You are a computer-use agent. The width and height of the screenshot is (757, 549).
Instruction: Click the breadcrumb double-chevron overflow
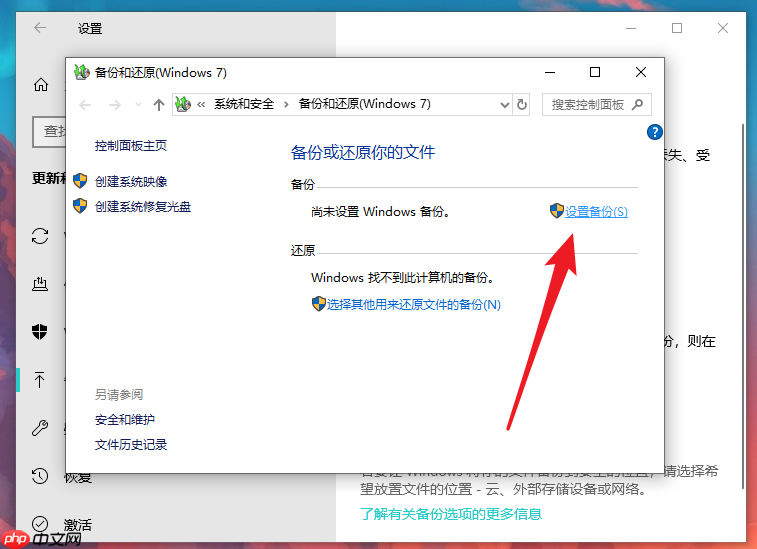201,104
